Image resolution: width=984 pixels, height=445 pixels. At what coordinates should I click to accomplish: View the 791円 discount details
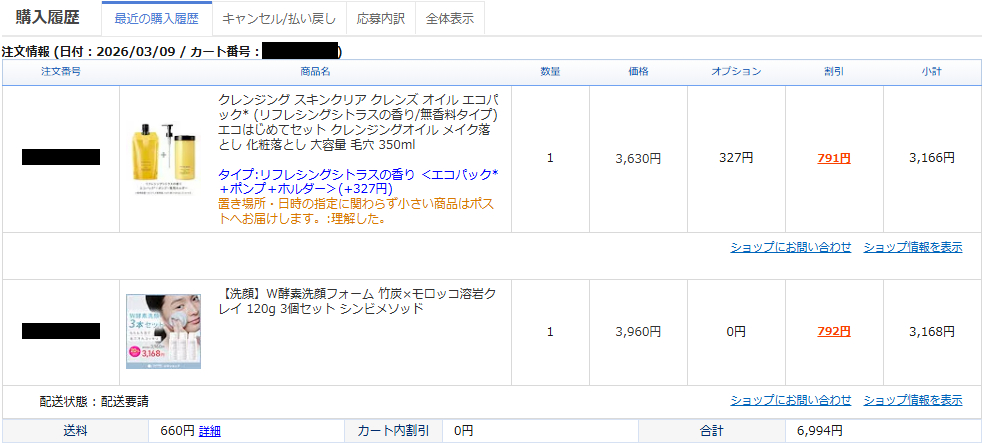coord(833,158)
